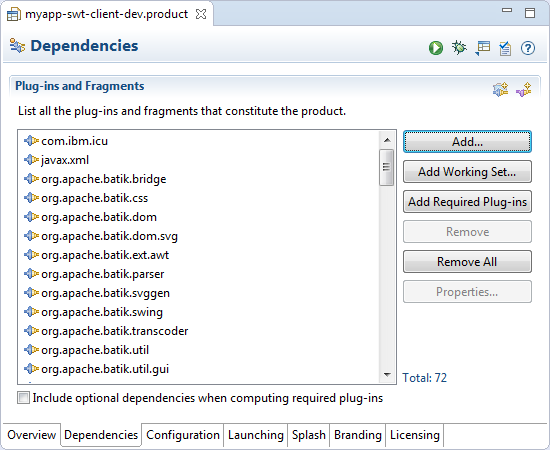This screenshot has height=450, width=550.
Task: Click the Remove All button
Action: [467, 262]
